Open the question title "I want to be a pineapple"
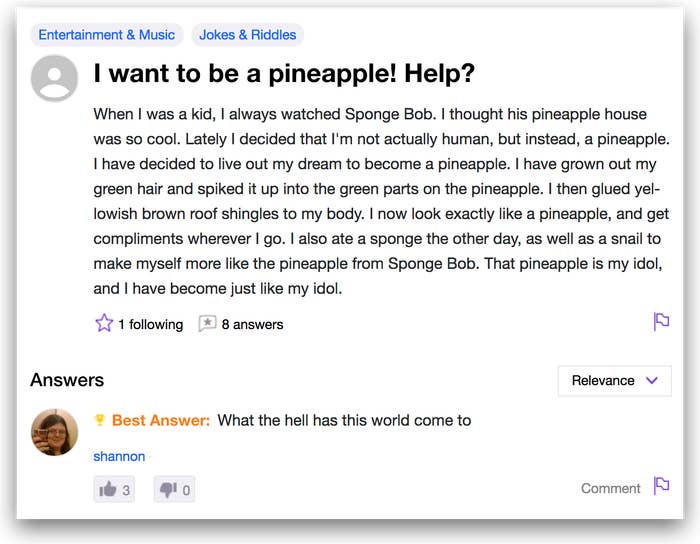This screenshot has width=700, height=544. (x=284, y=73)
